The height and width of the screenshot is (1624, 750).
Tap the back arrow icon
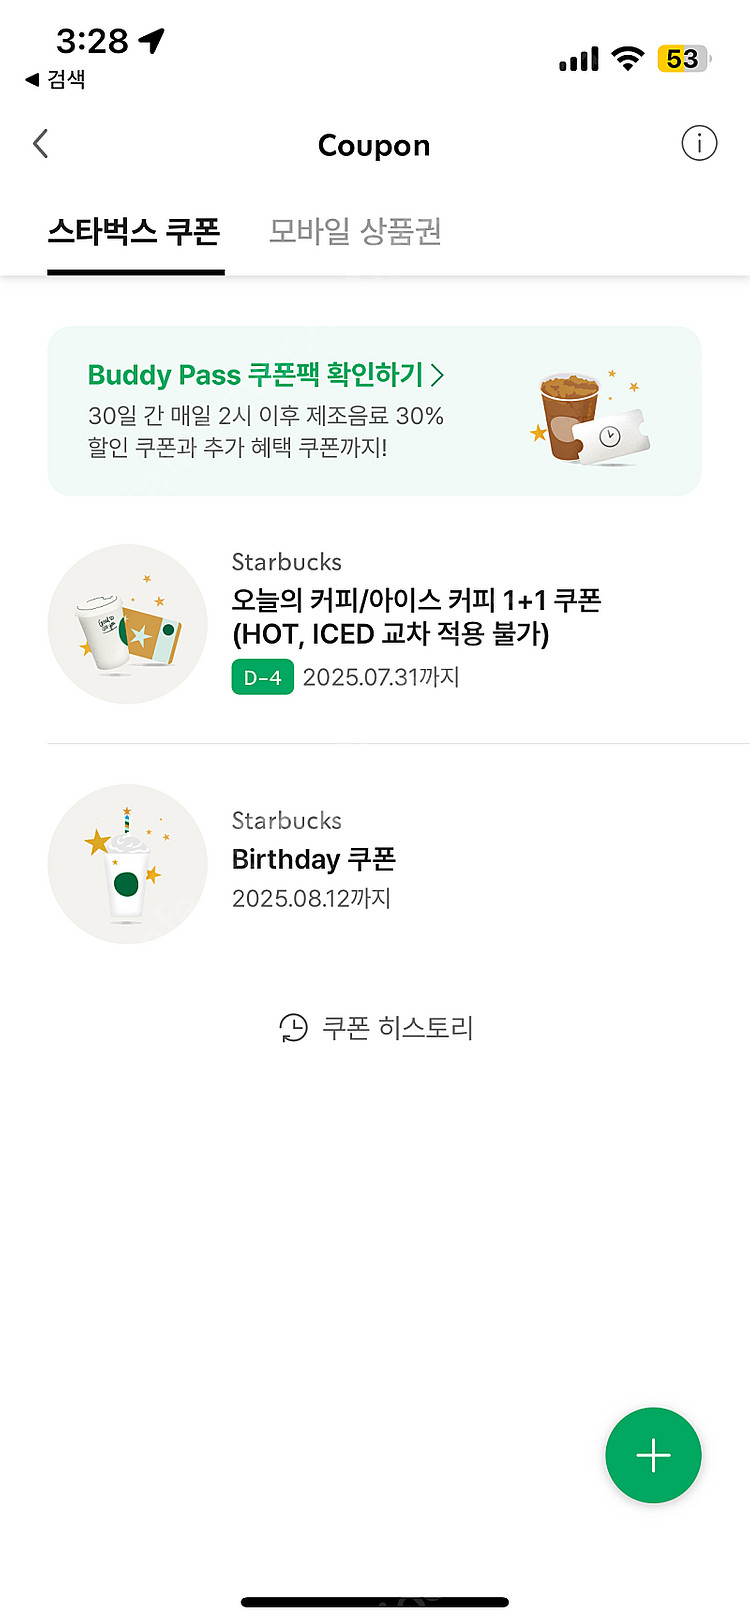(x=41, y=144)
